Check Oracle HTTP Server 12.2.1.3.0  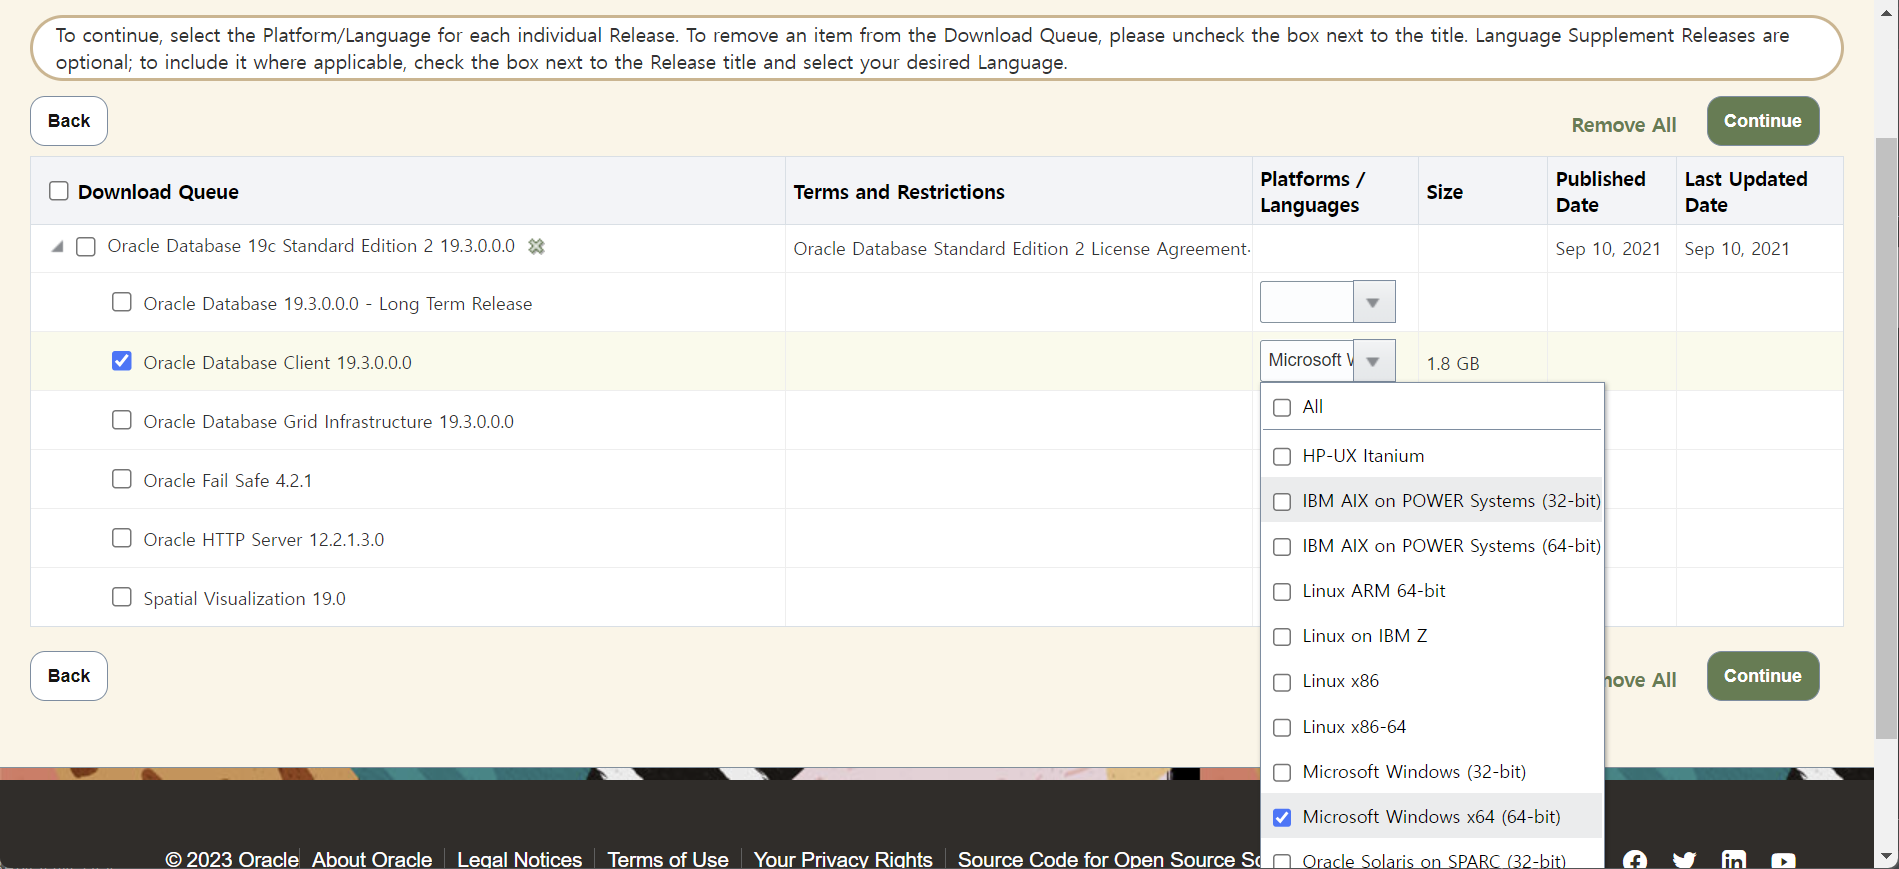122,538
